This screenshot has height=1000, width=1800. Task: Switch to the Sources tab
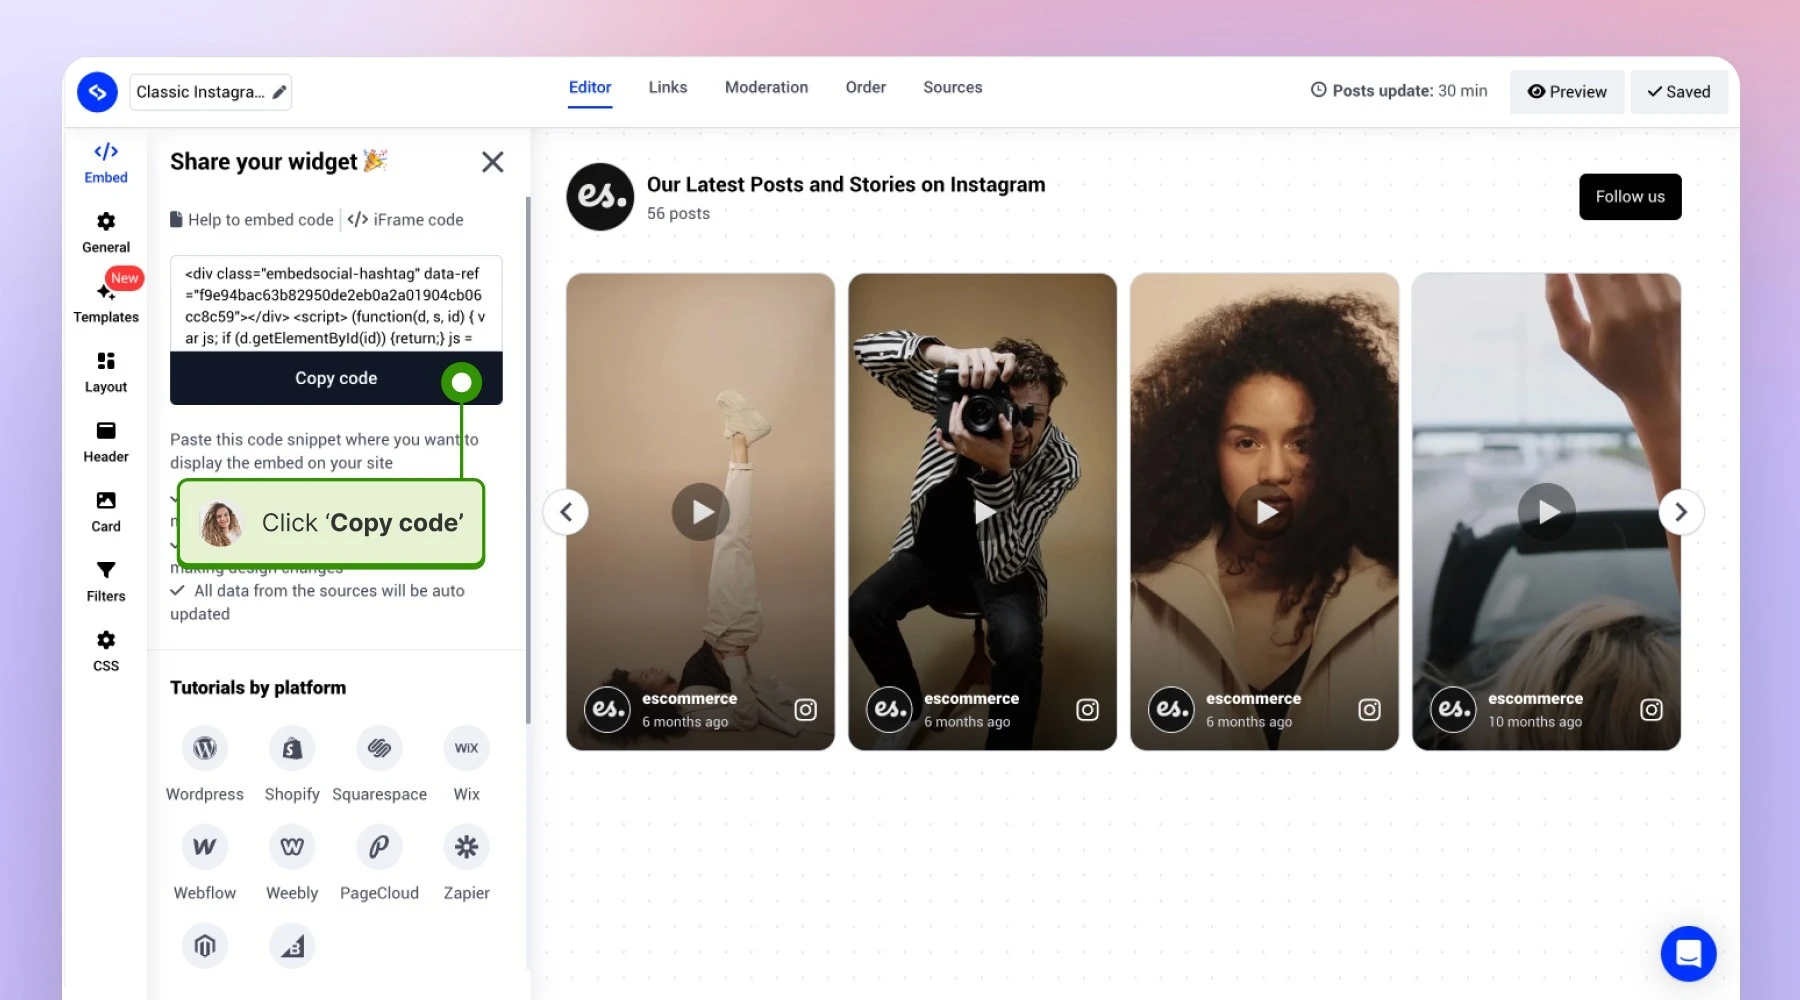(x=952, y=87)
